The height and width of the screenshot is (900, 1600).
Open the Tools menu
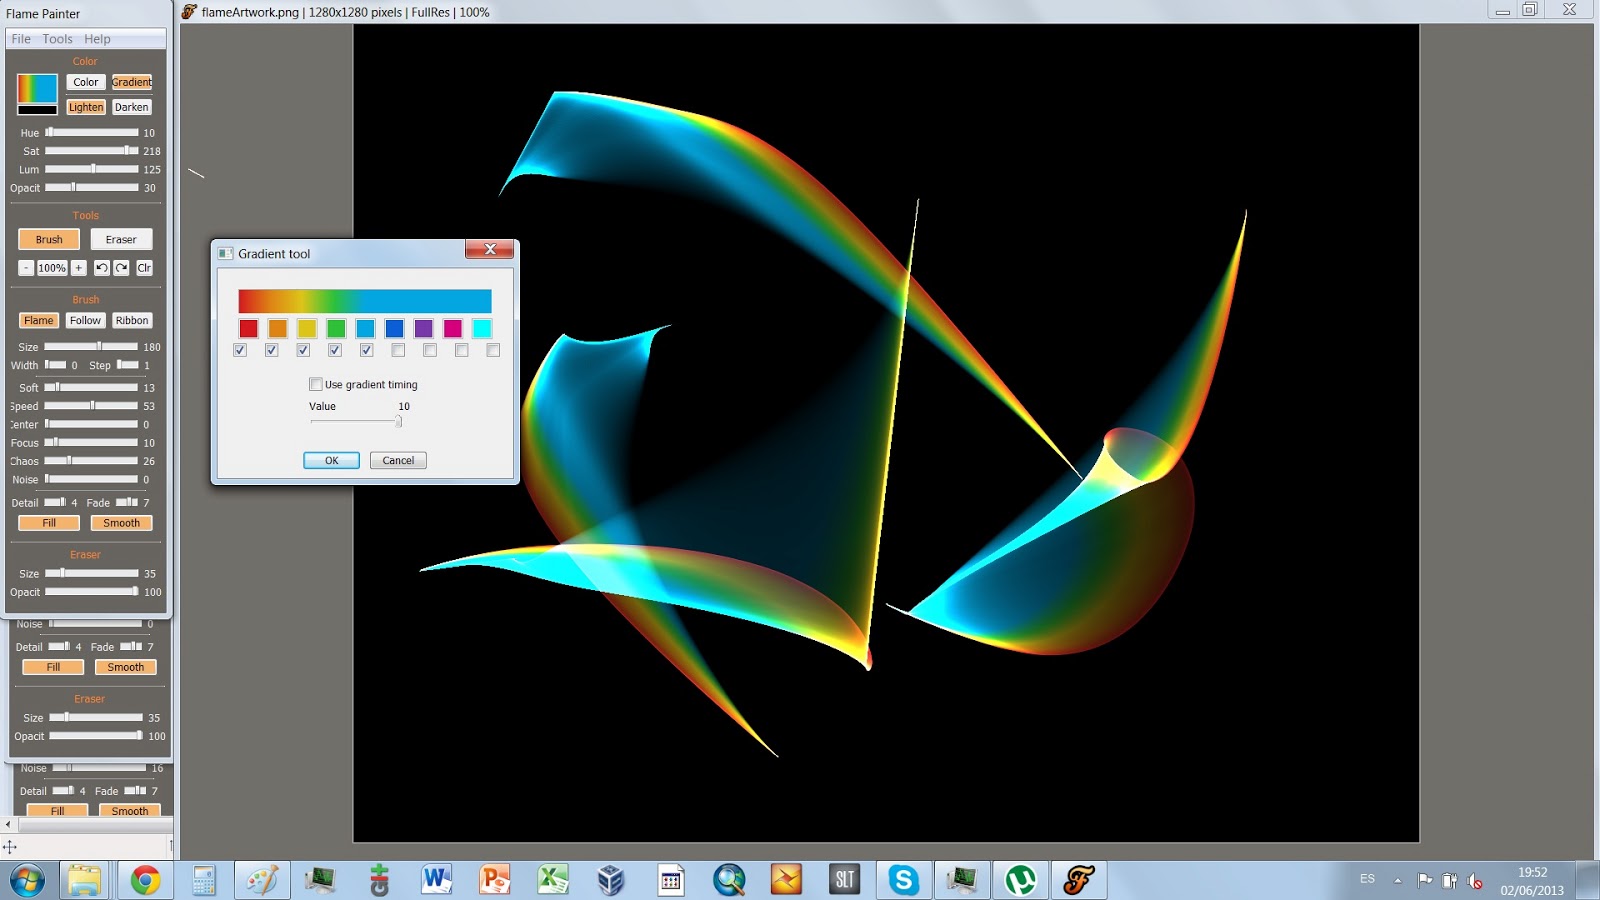[x=57, y=39]
